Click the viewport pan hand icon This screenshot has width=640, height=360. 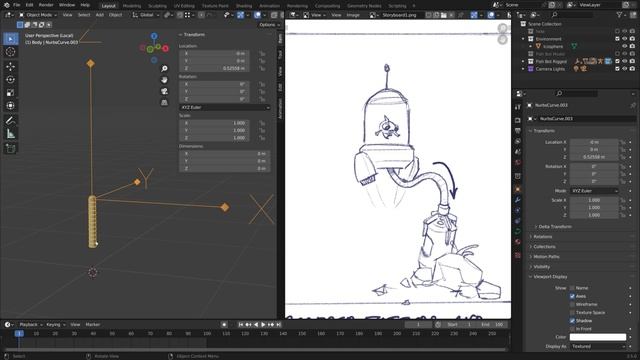point(164,80)
